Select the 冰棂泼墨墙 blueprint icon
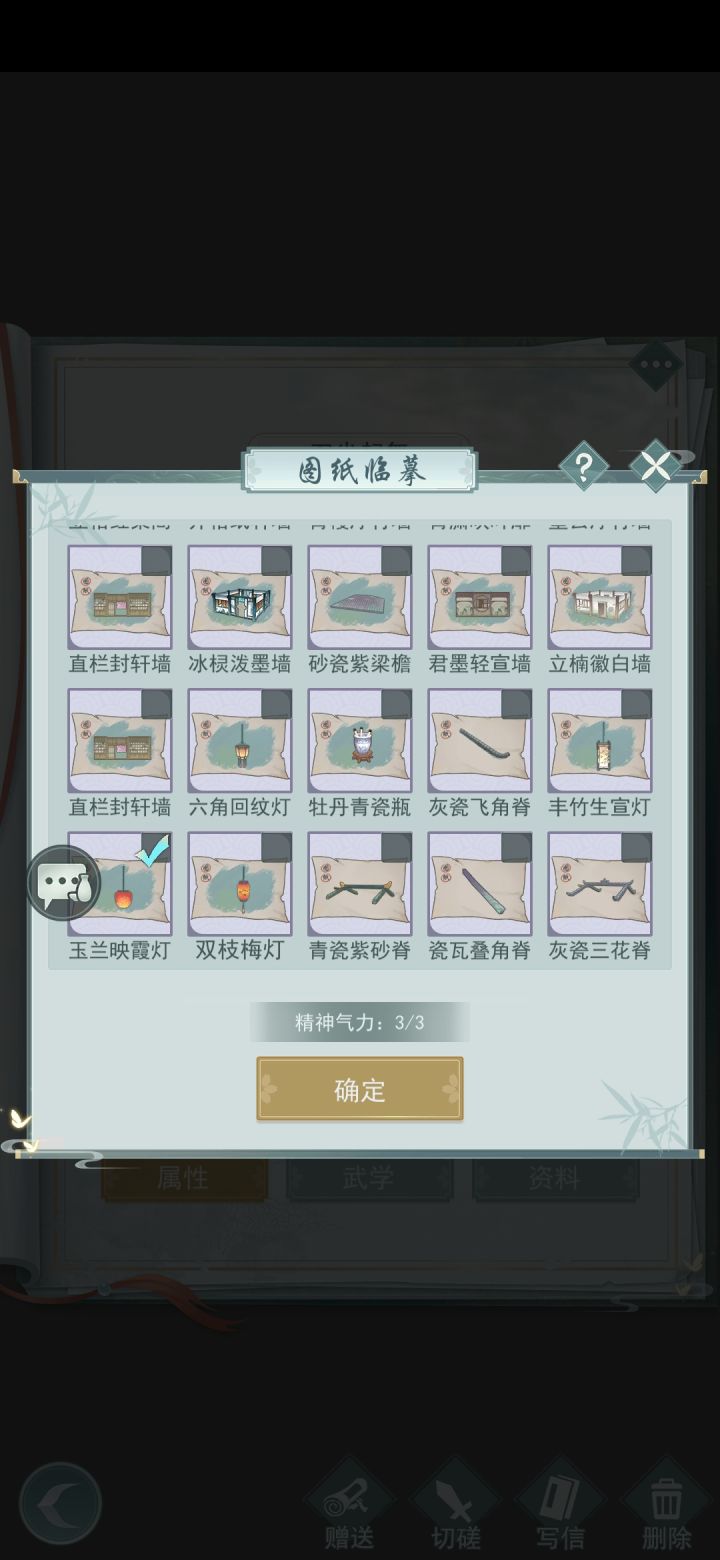Viewport: 720px width, 1560px height. pos(240,597)
